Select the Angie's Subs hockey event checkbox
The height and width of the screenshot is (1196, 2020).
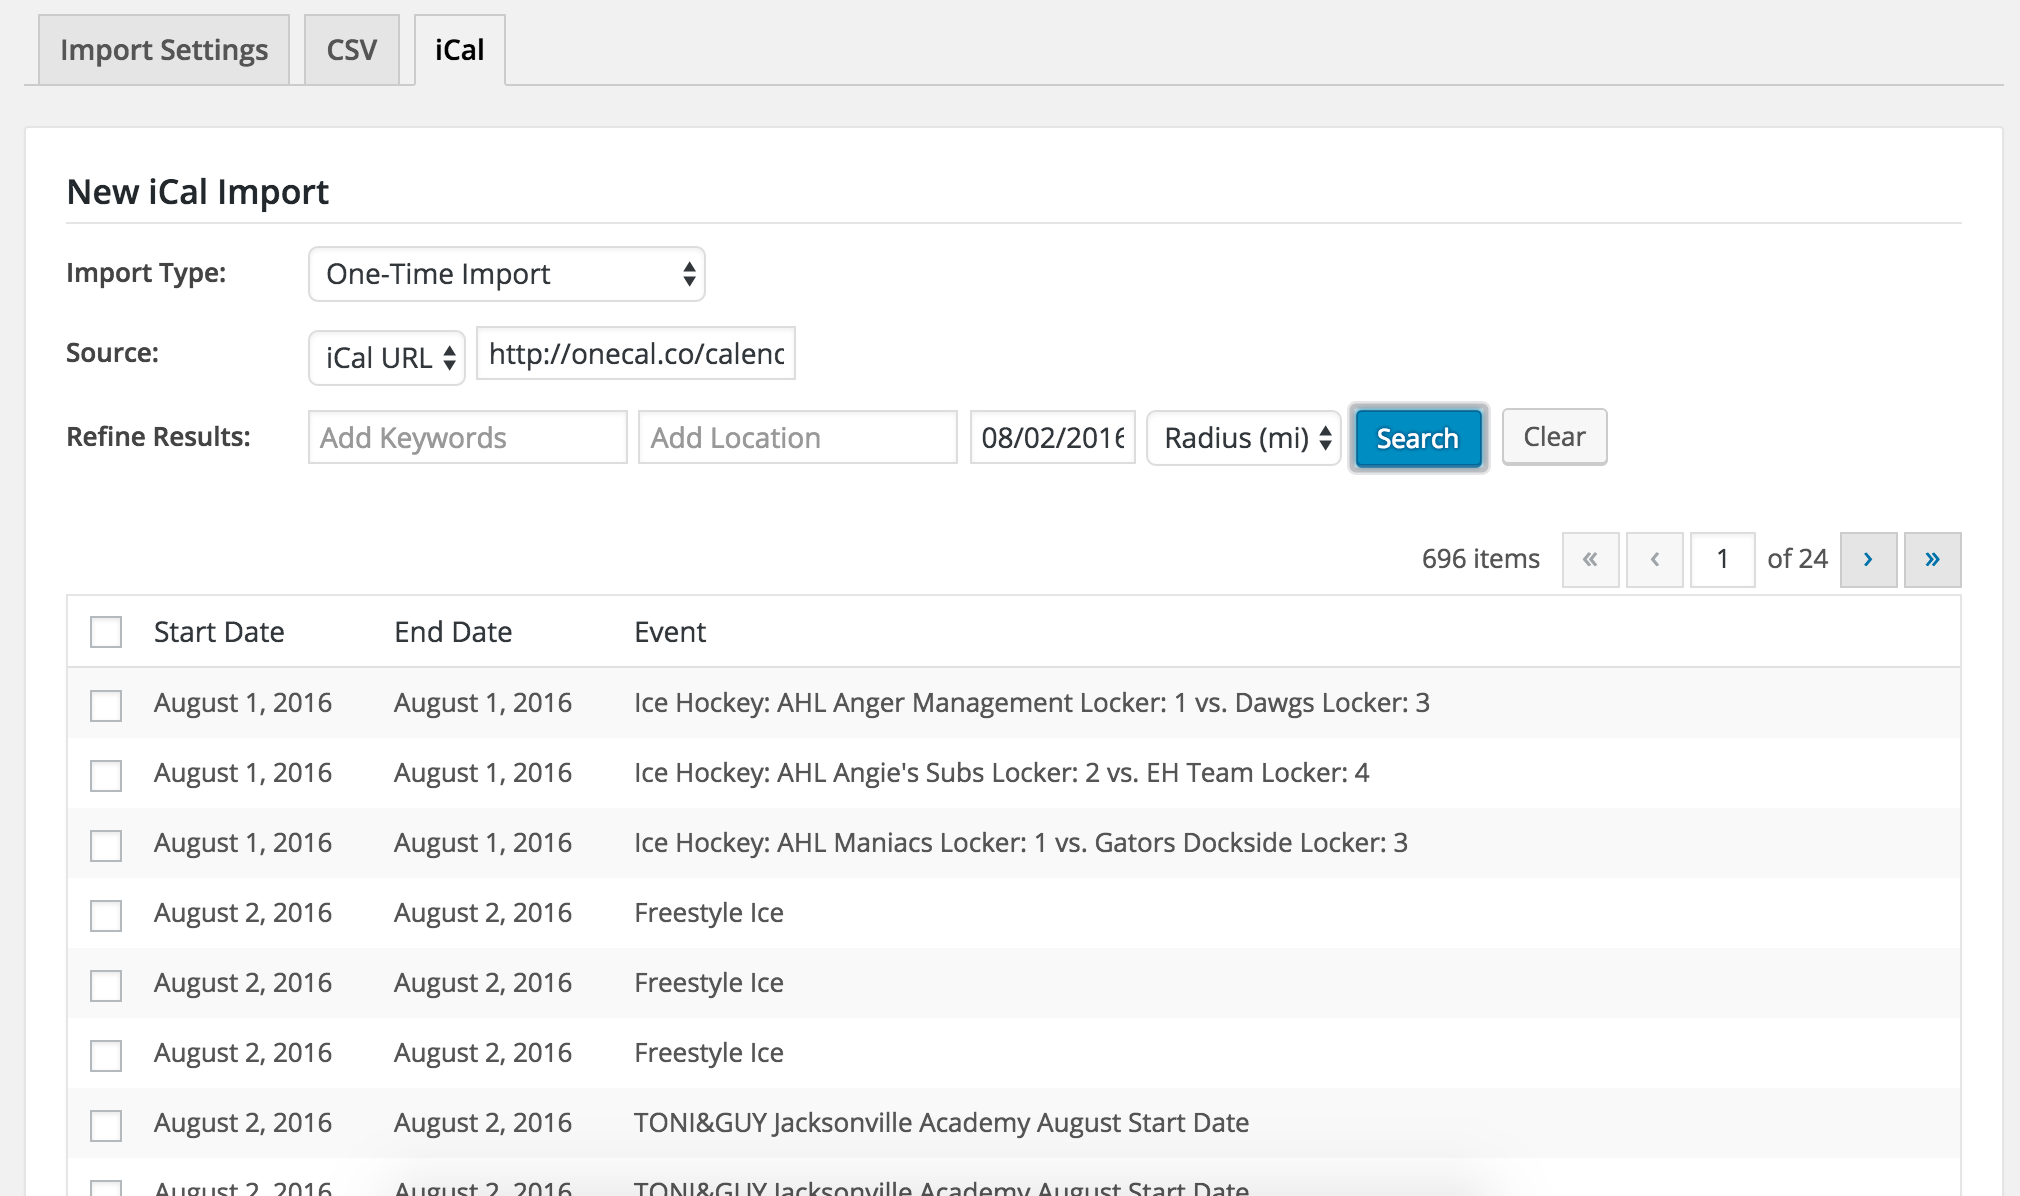[106, 775]
